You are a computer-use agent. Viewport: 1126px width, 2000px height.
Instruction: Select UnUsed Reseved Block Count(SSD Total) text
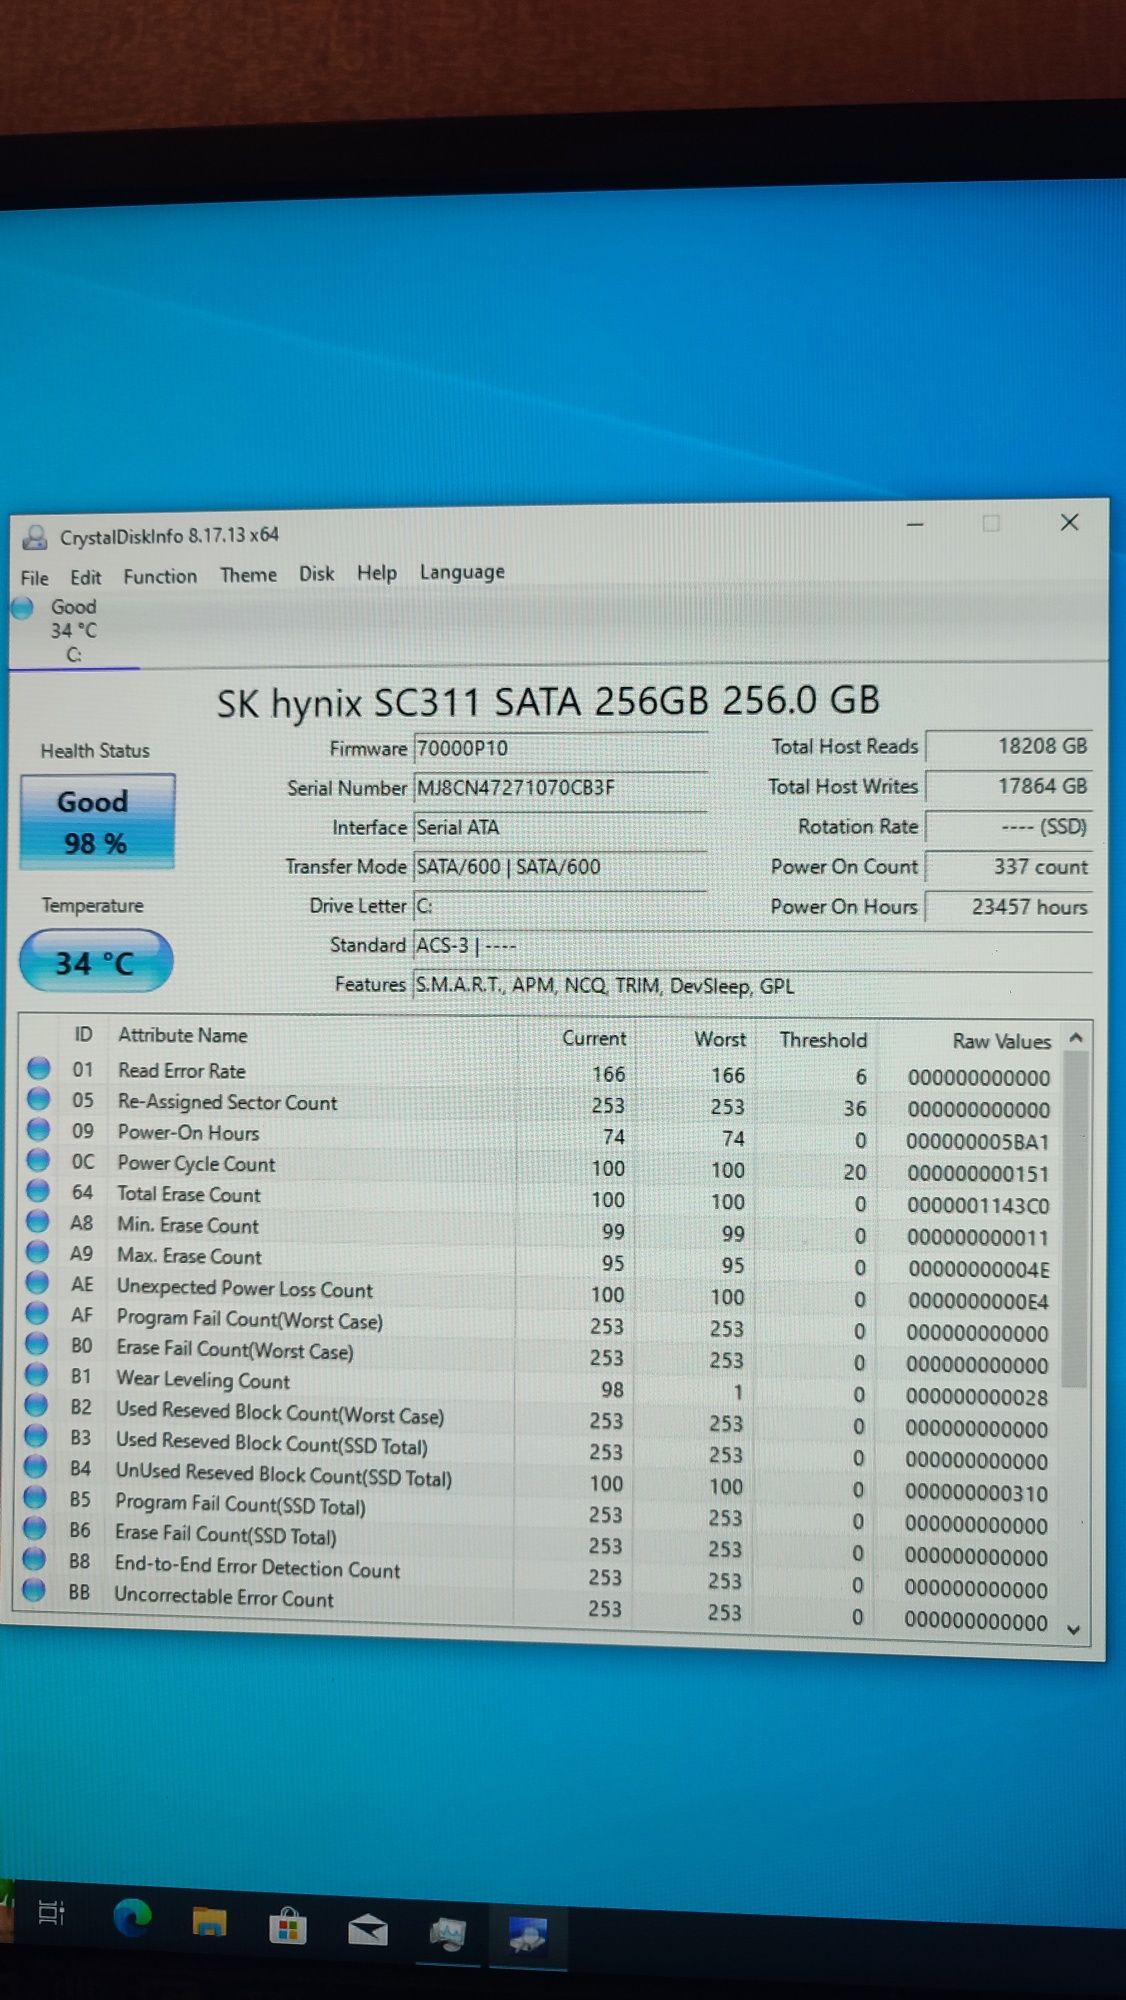[284, 1474]
